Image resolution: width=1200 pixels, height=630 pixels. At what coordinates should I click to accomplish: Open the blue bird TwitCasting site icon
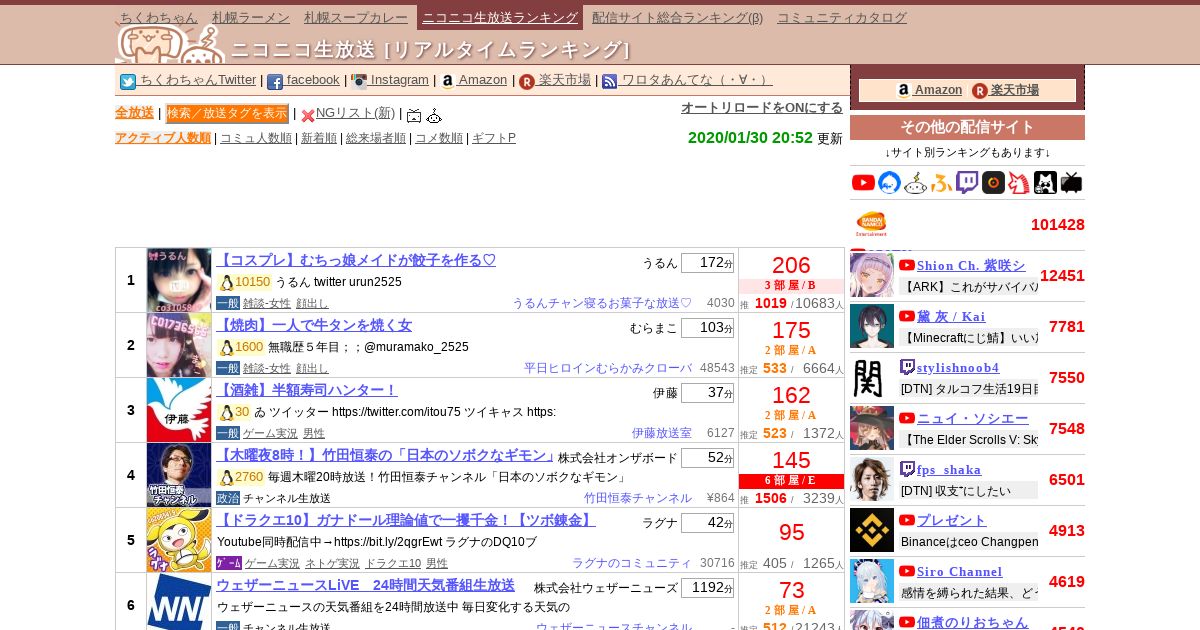pos(889,182)
